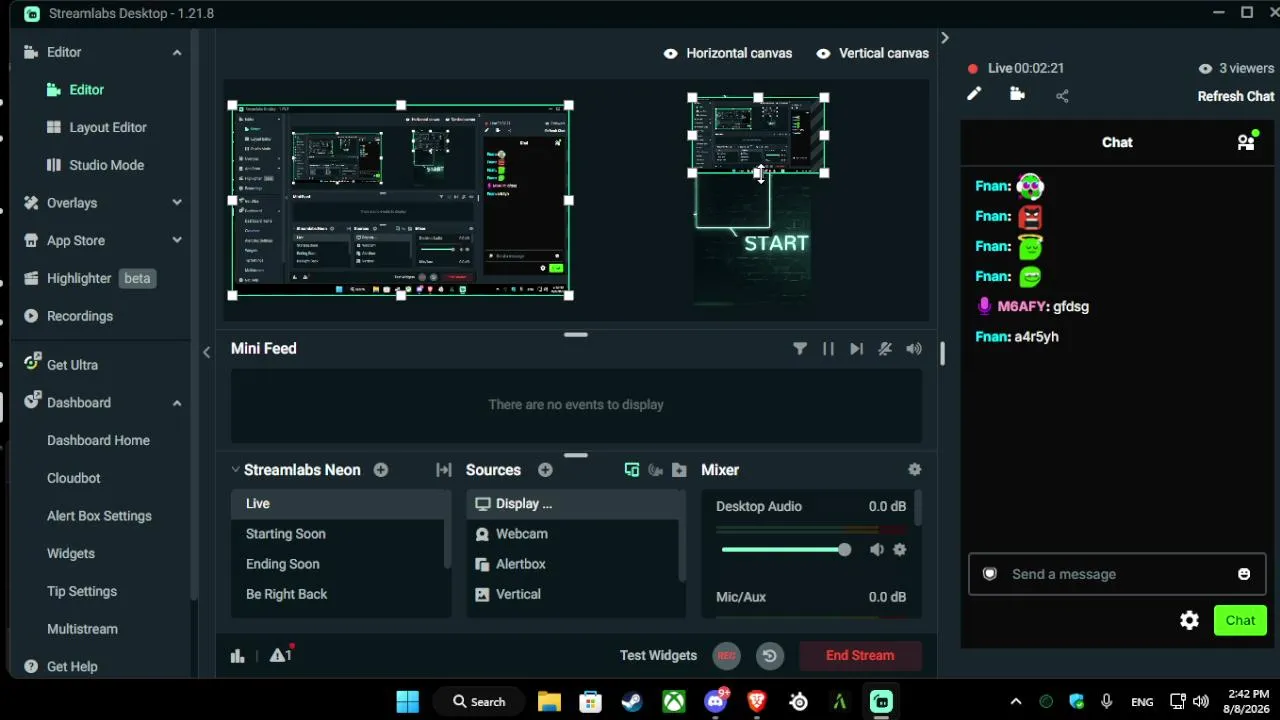The height and width of the screenshot is (720, 1280).
Task: Open Windows Start menu
Action: click(408, 701)
